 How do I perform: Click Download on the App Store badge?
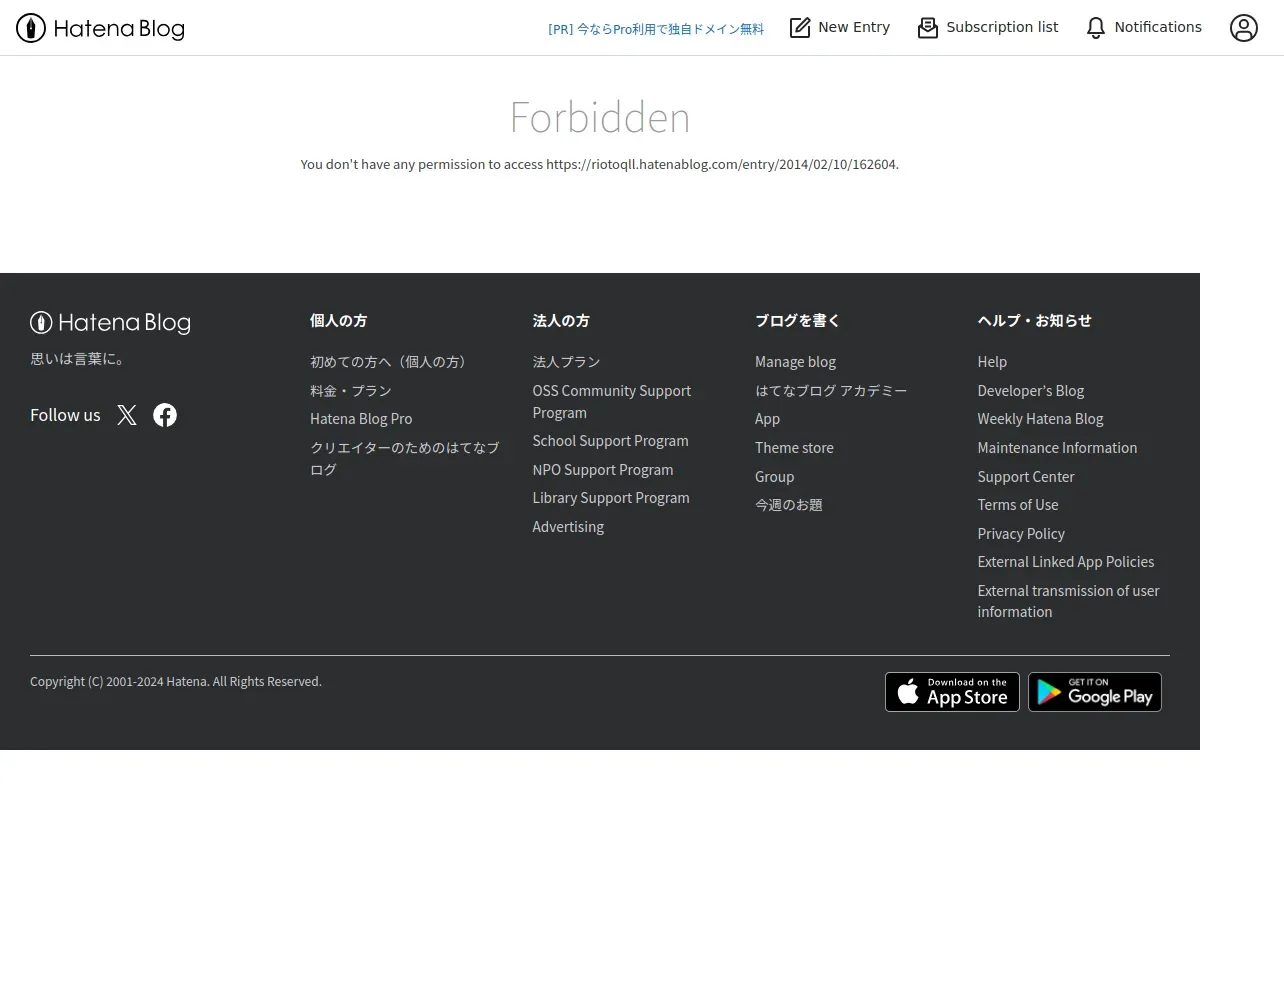[x=952, y=692]
